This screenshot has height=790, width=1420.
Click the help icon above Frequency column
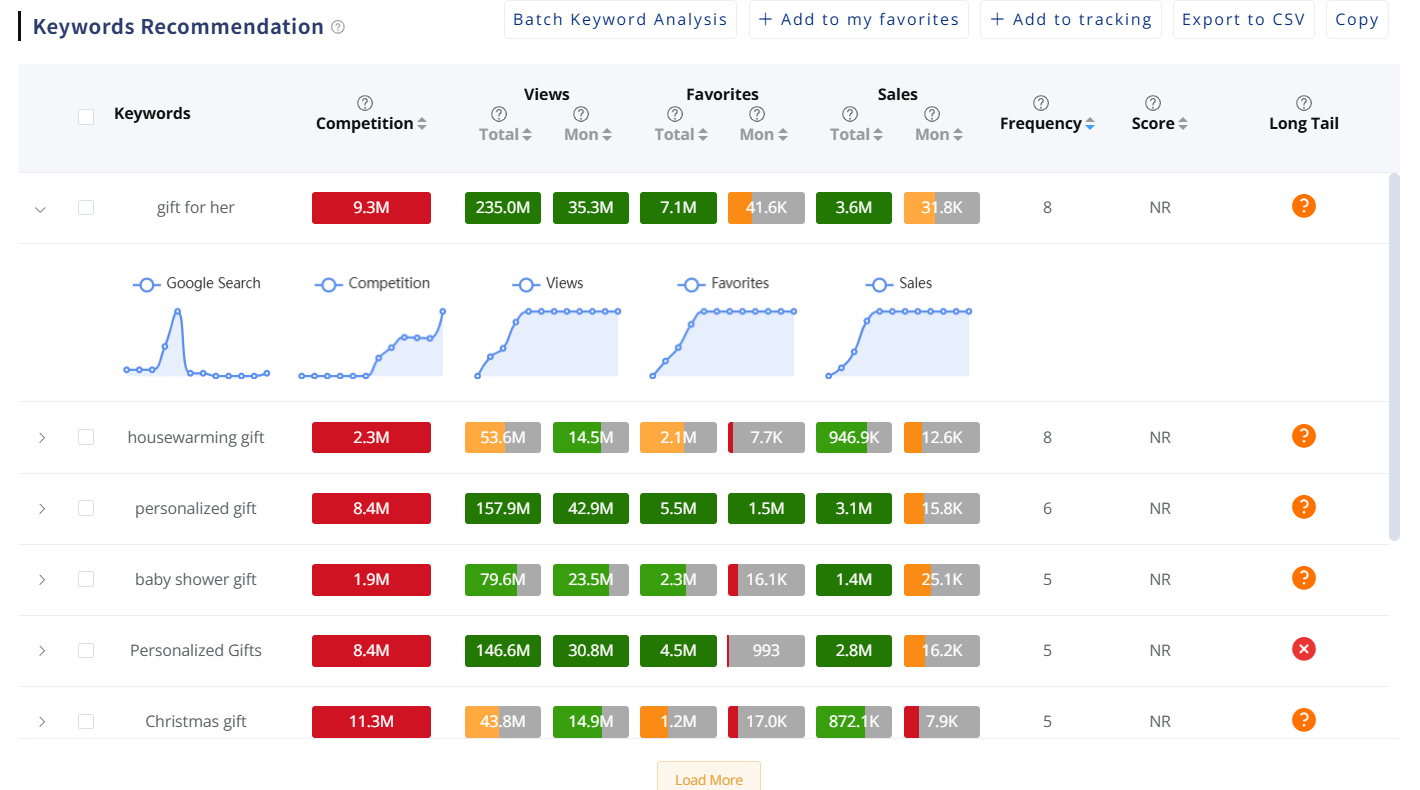pos(1041,103)
